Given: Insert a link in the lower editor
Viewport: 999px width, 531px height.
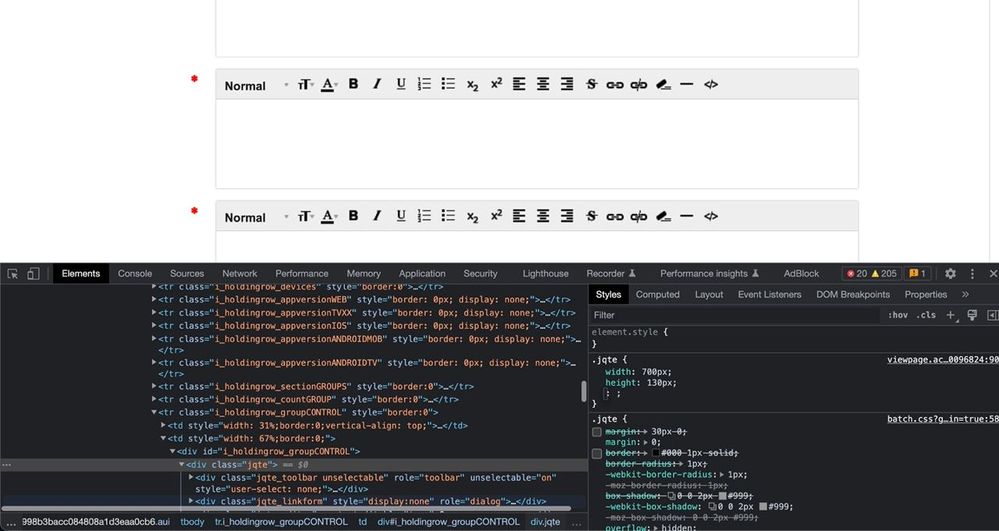Looking at the screenshot, I should 615,217.
